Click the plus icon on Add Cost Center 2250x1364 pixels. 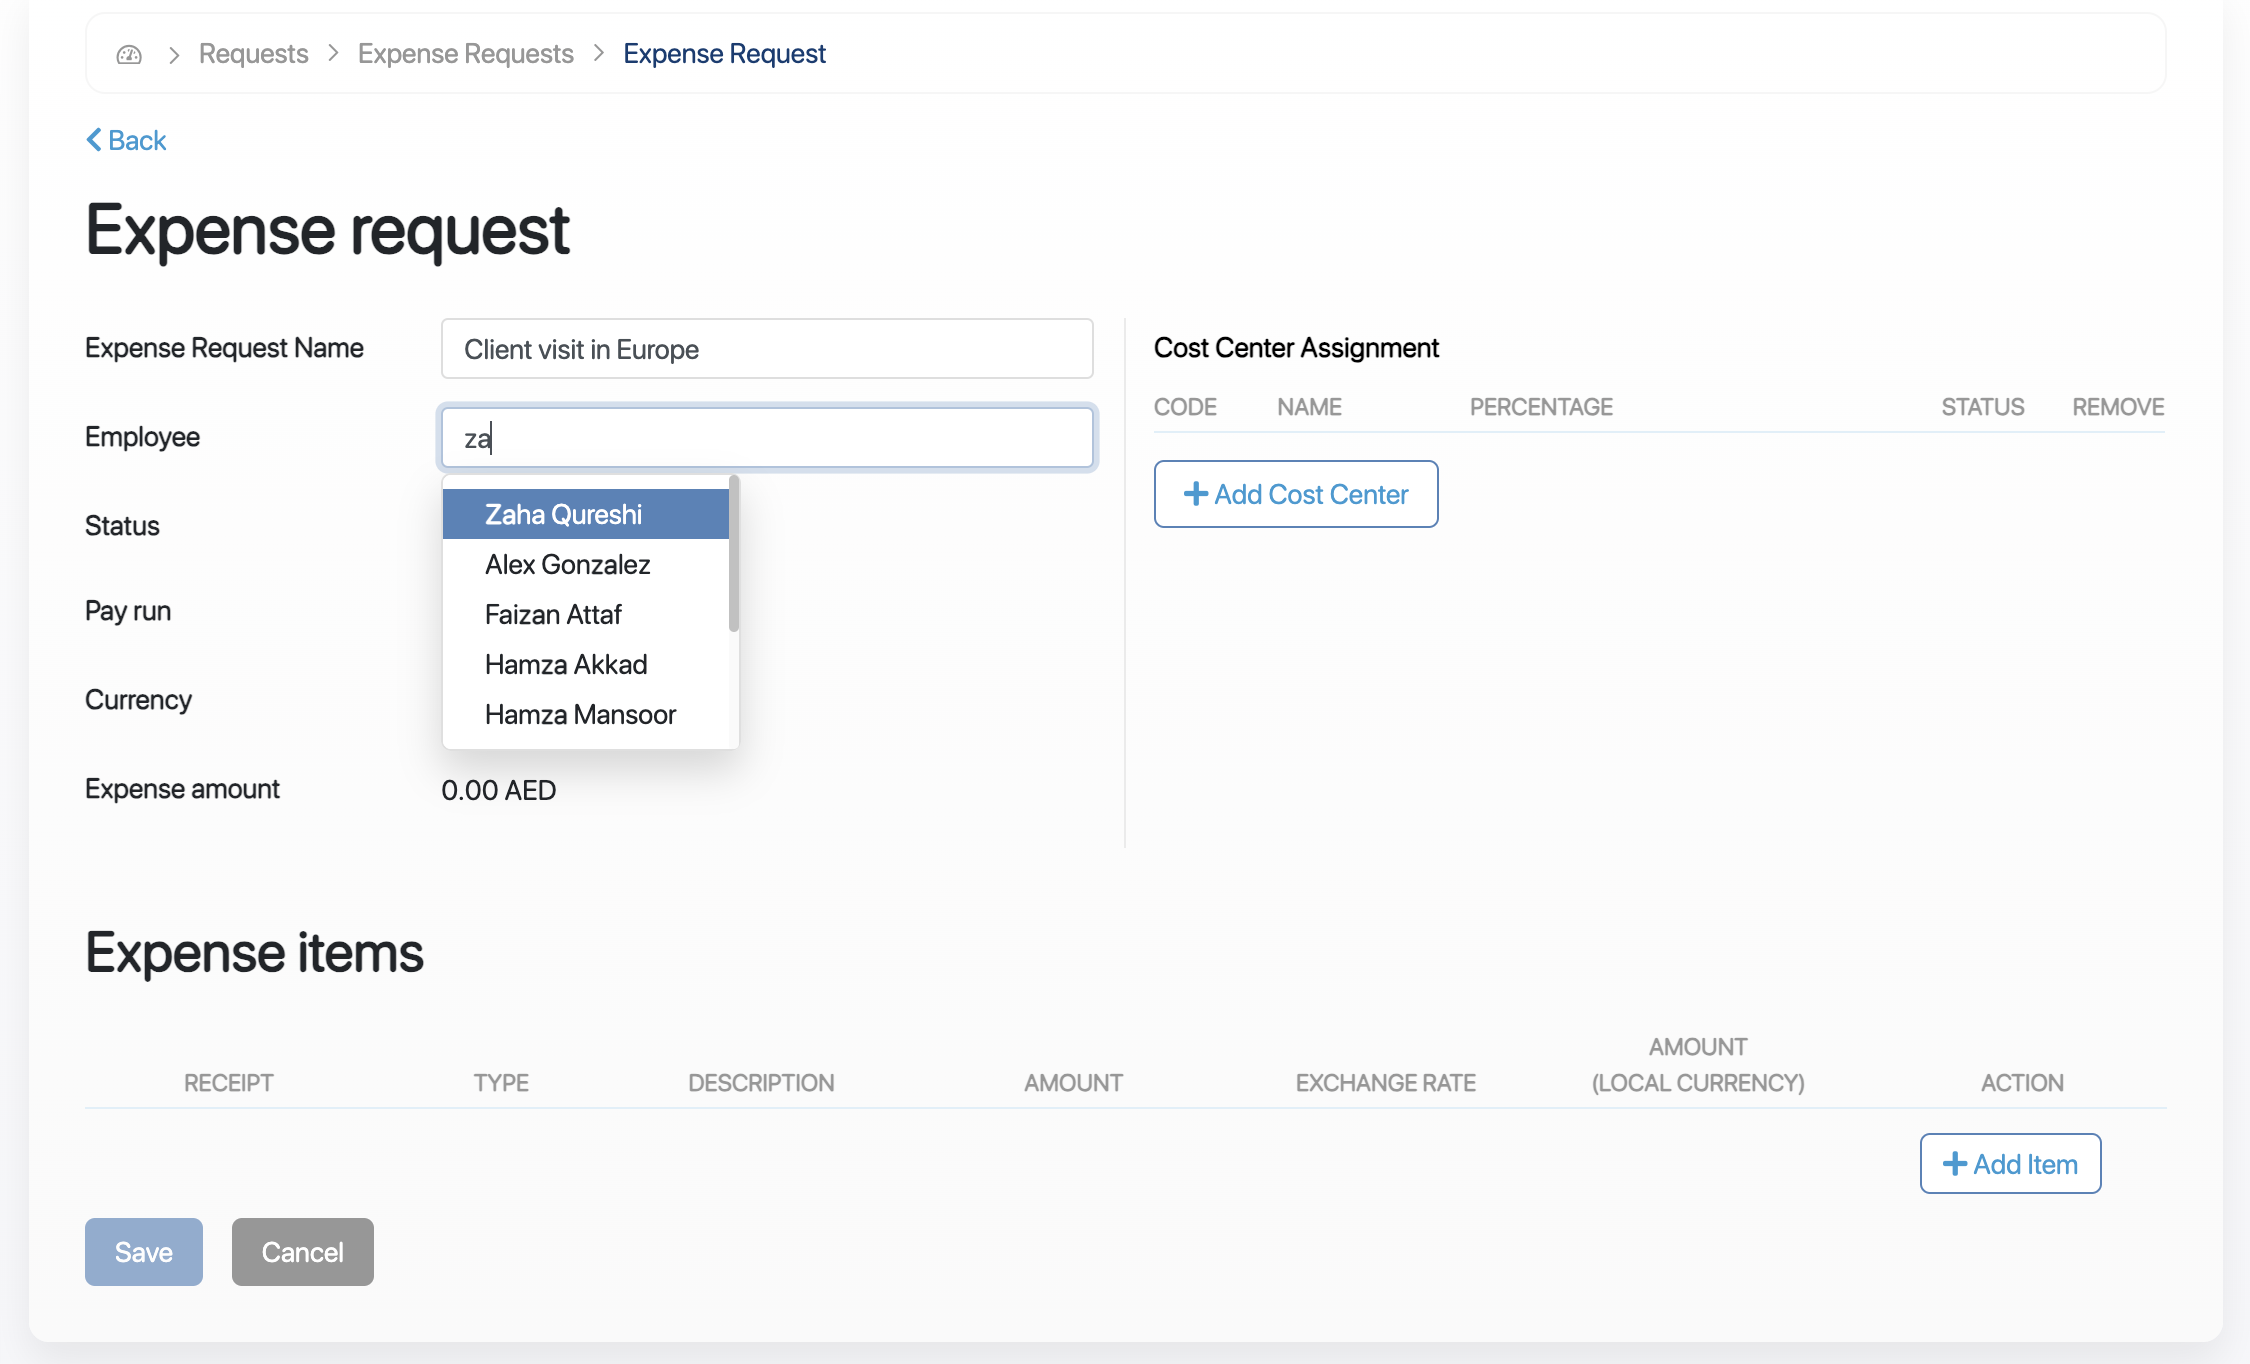1195,494
